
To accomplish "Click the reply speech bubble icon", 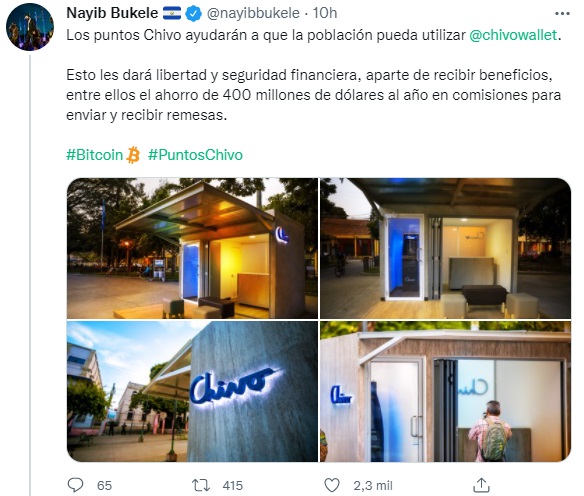I will click(76, 485).
